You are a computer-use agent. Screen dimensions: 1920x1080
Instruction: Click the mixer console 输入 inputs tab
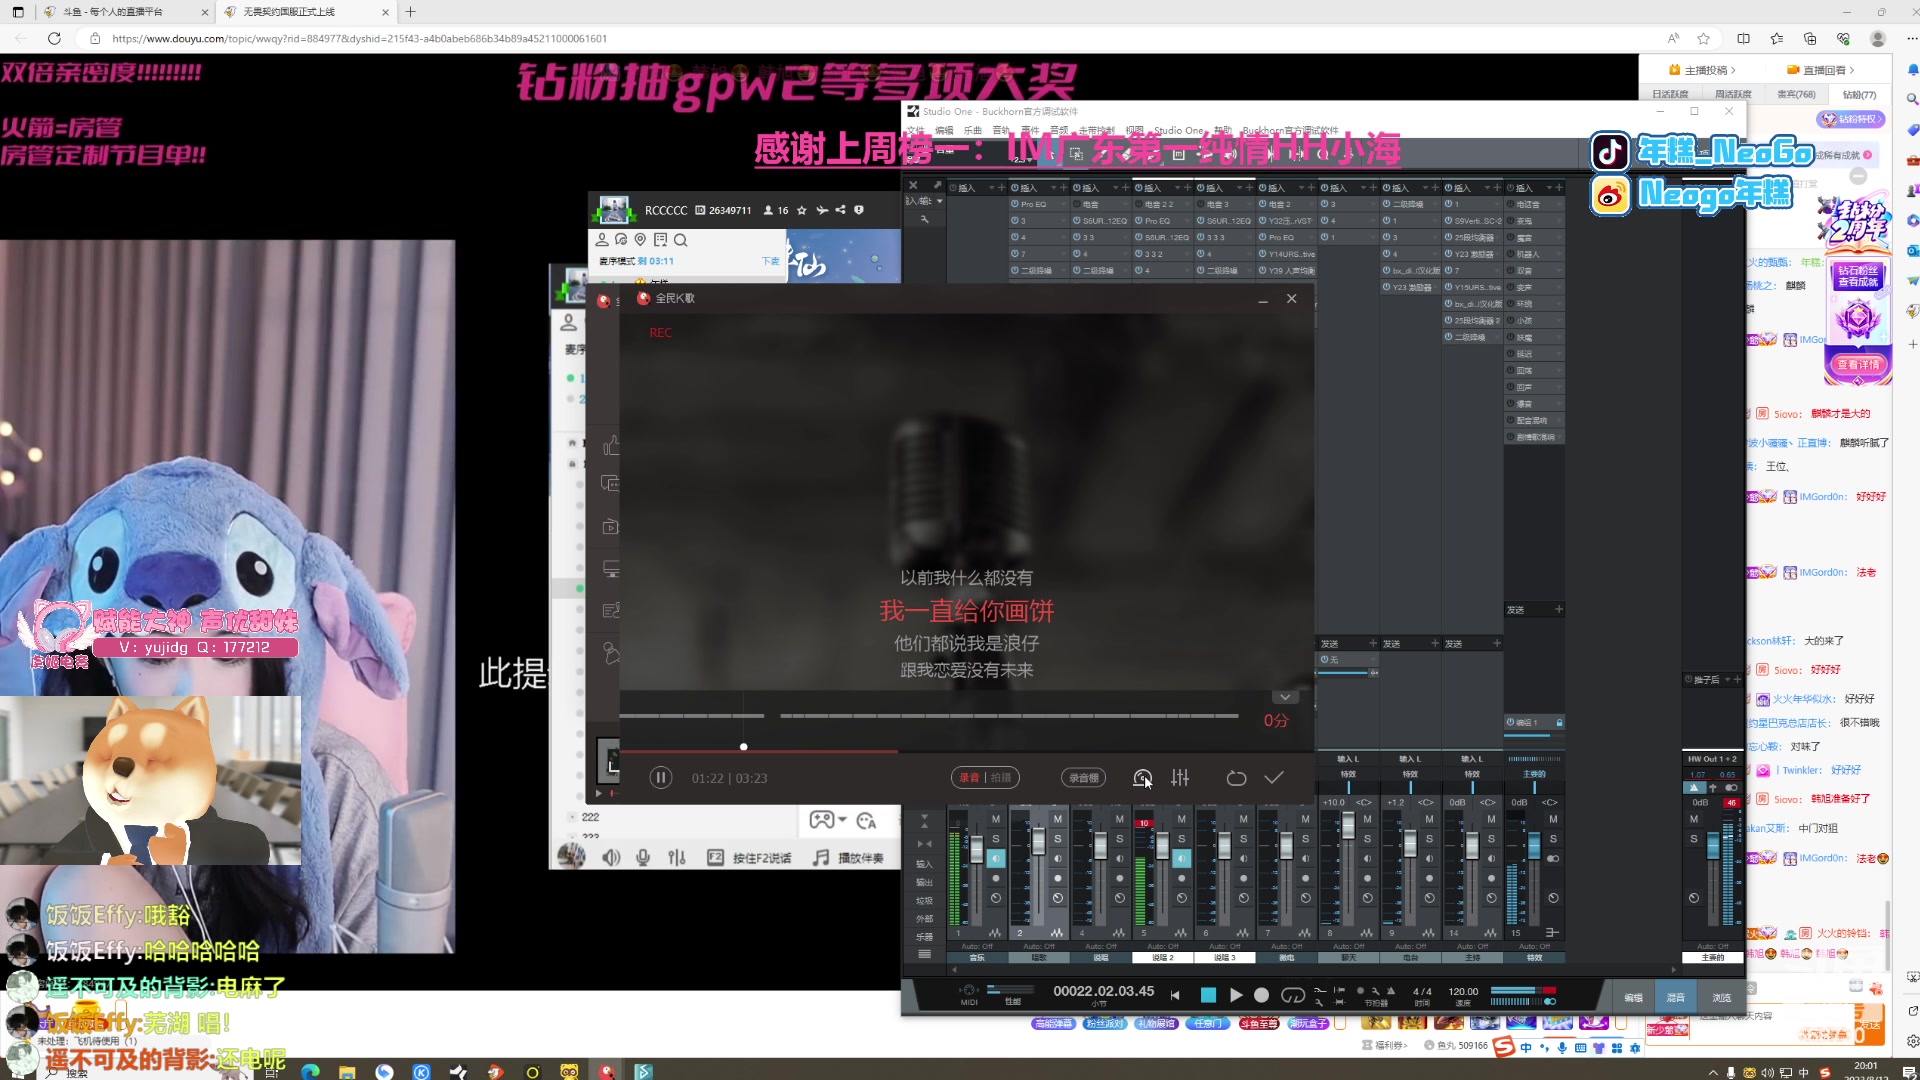pyautogui.click(x=924, y=865)
